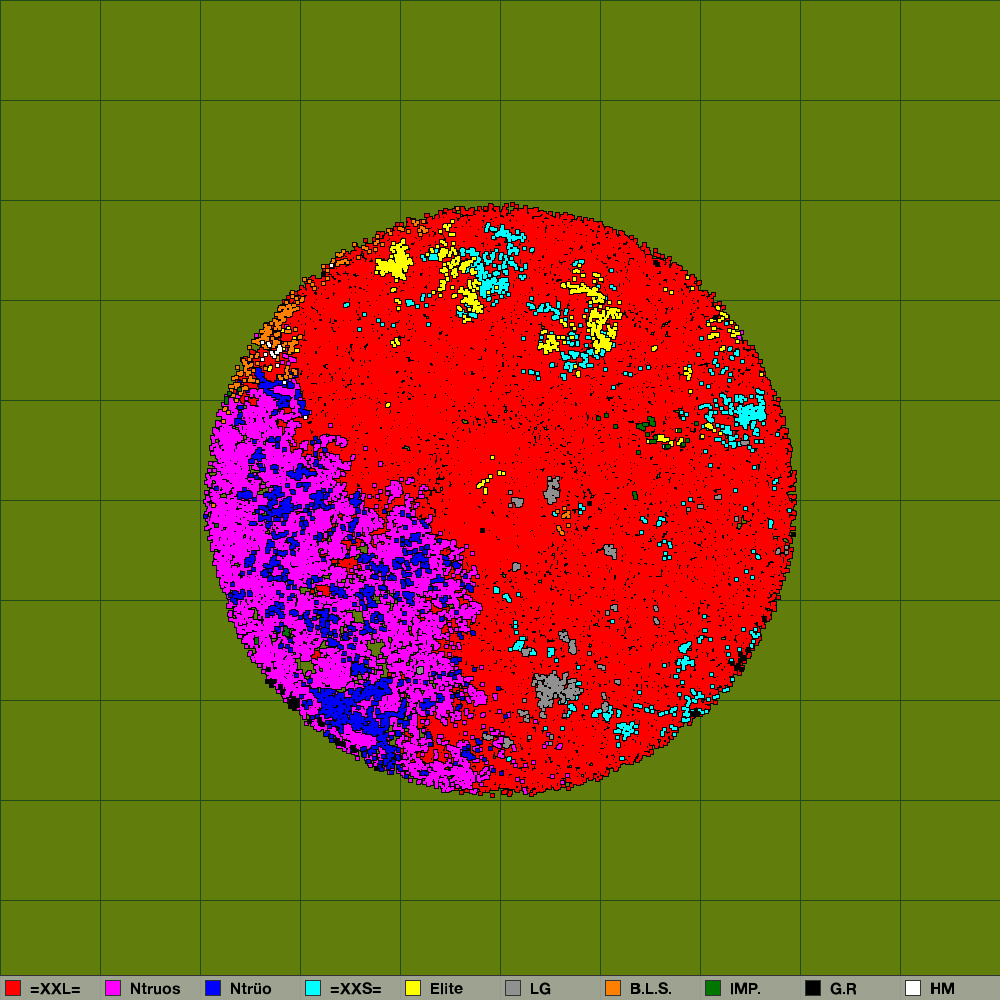Click the magenta Ntruos legend swatch
1000x1000 pixels.
113,988
